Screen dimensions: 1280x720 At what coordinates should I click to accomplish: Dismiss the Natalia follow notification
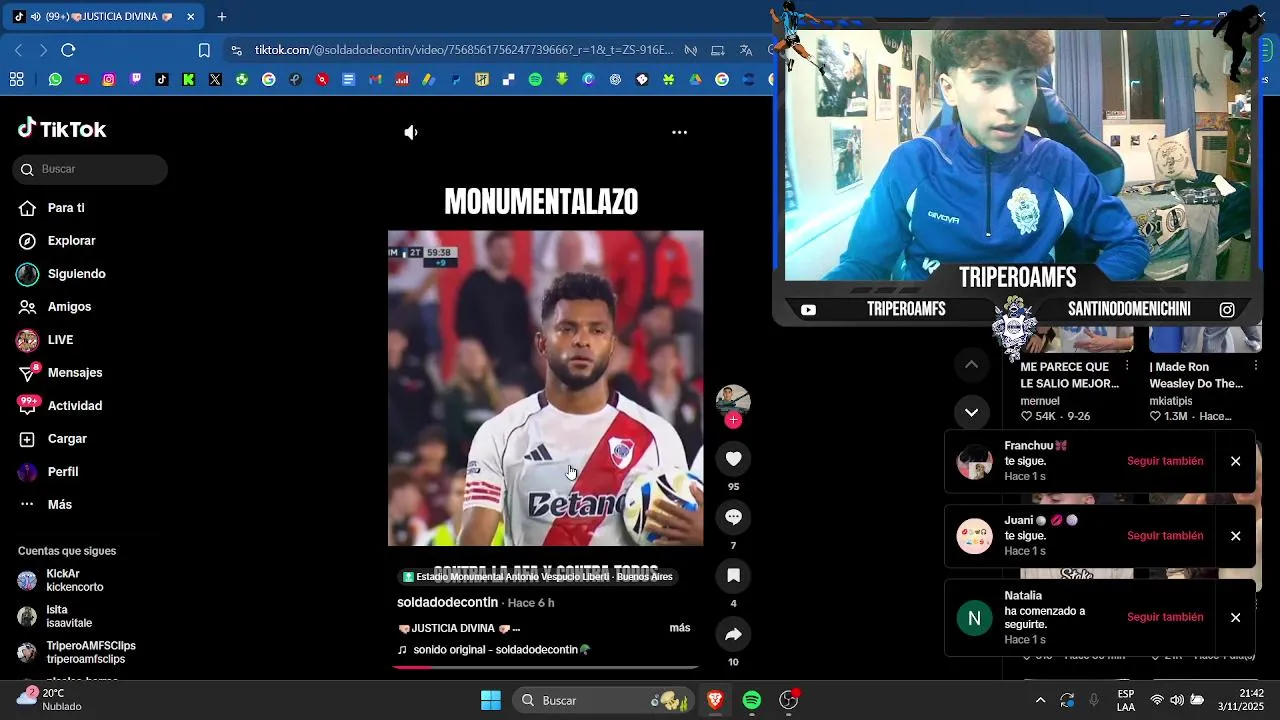pos(1235,617)
